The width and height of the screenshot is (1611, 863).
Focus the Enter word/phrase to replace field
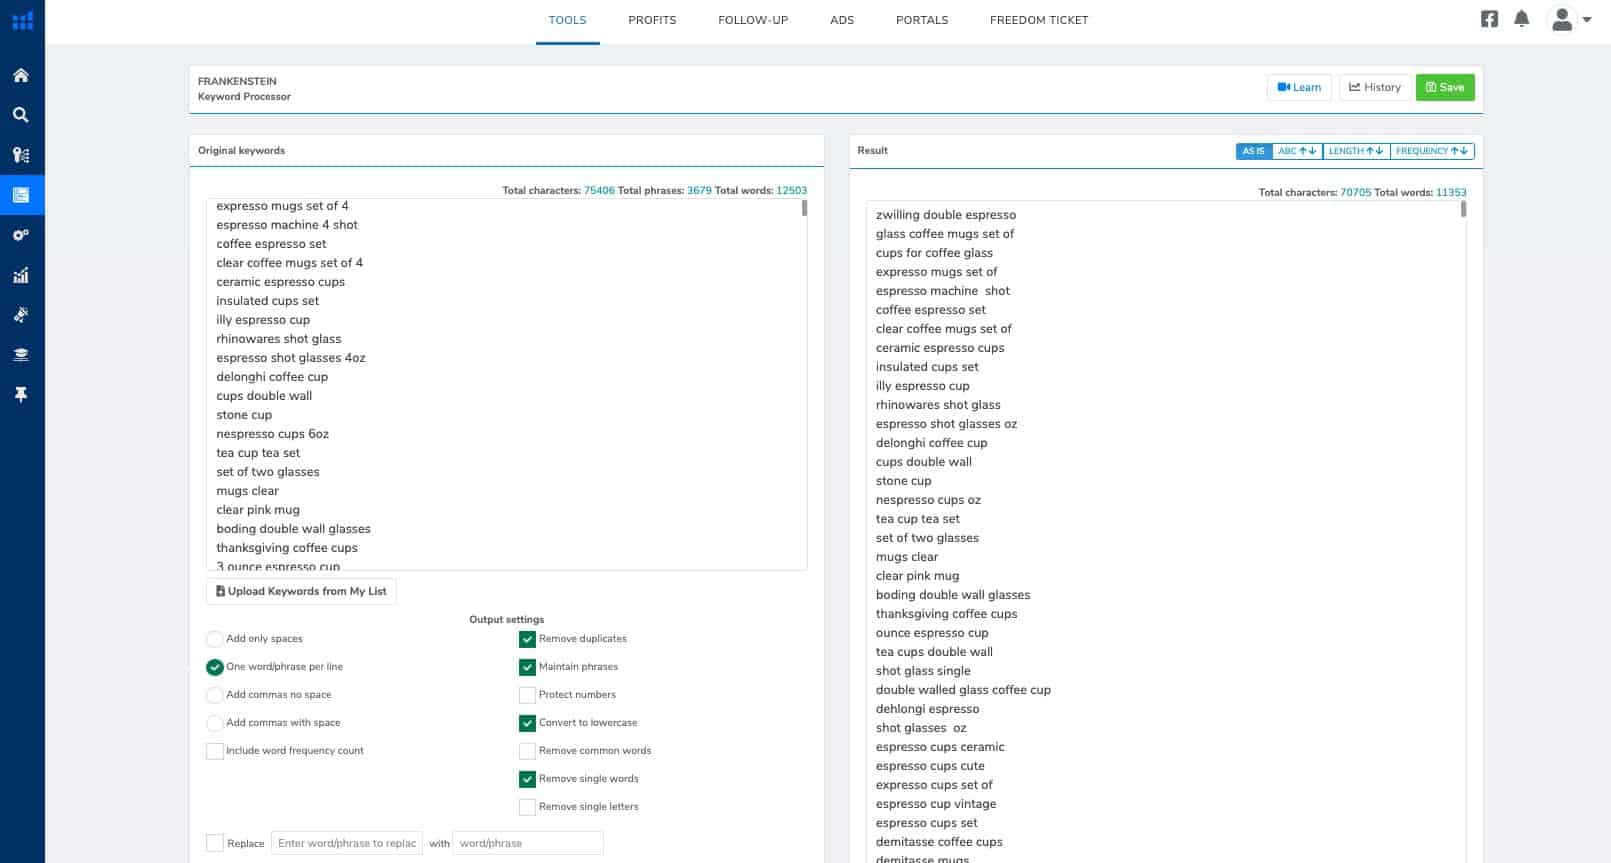pos(347,843)
